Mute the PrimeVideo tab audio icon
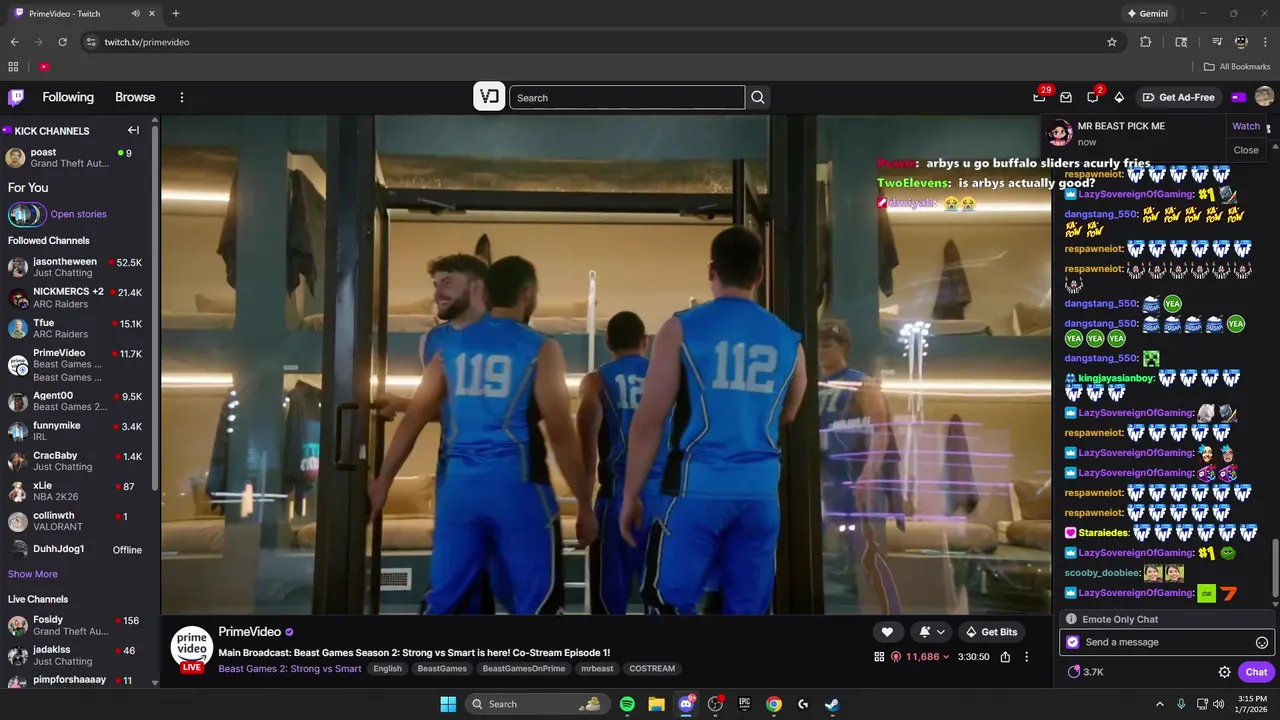Screen dimensions: 1280x720 point(136,14)
